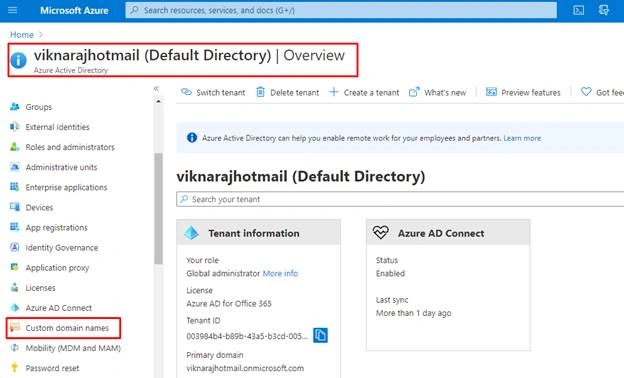The width and height of the screenshot is (624, 378).
Task: Open App registrations menu item
Action: tap(57, 228)
